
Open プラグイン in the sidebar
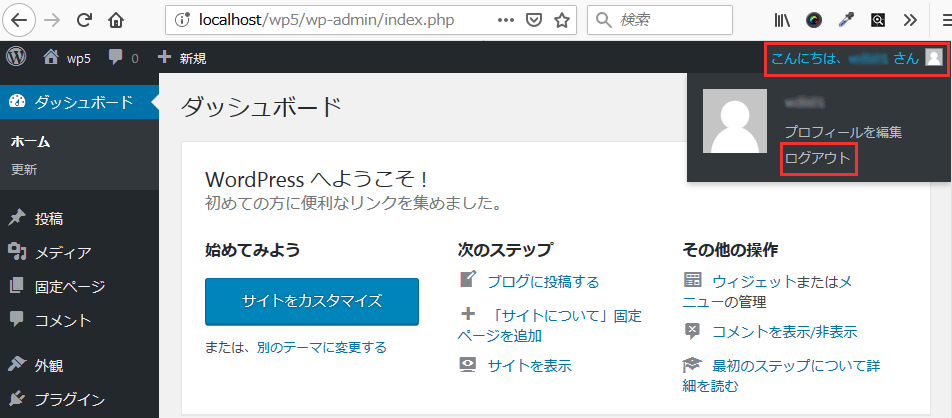(x=69, y=400)
